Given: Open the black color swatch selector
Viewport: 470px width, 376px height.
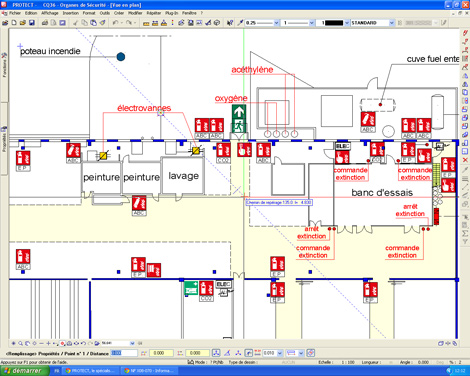Looking at the screenshot, I should (x=334, y=23).
